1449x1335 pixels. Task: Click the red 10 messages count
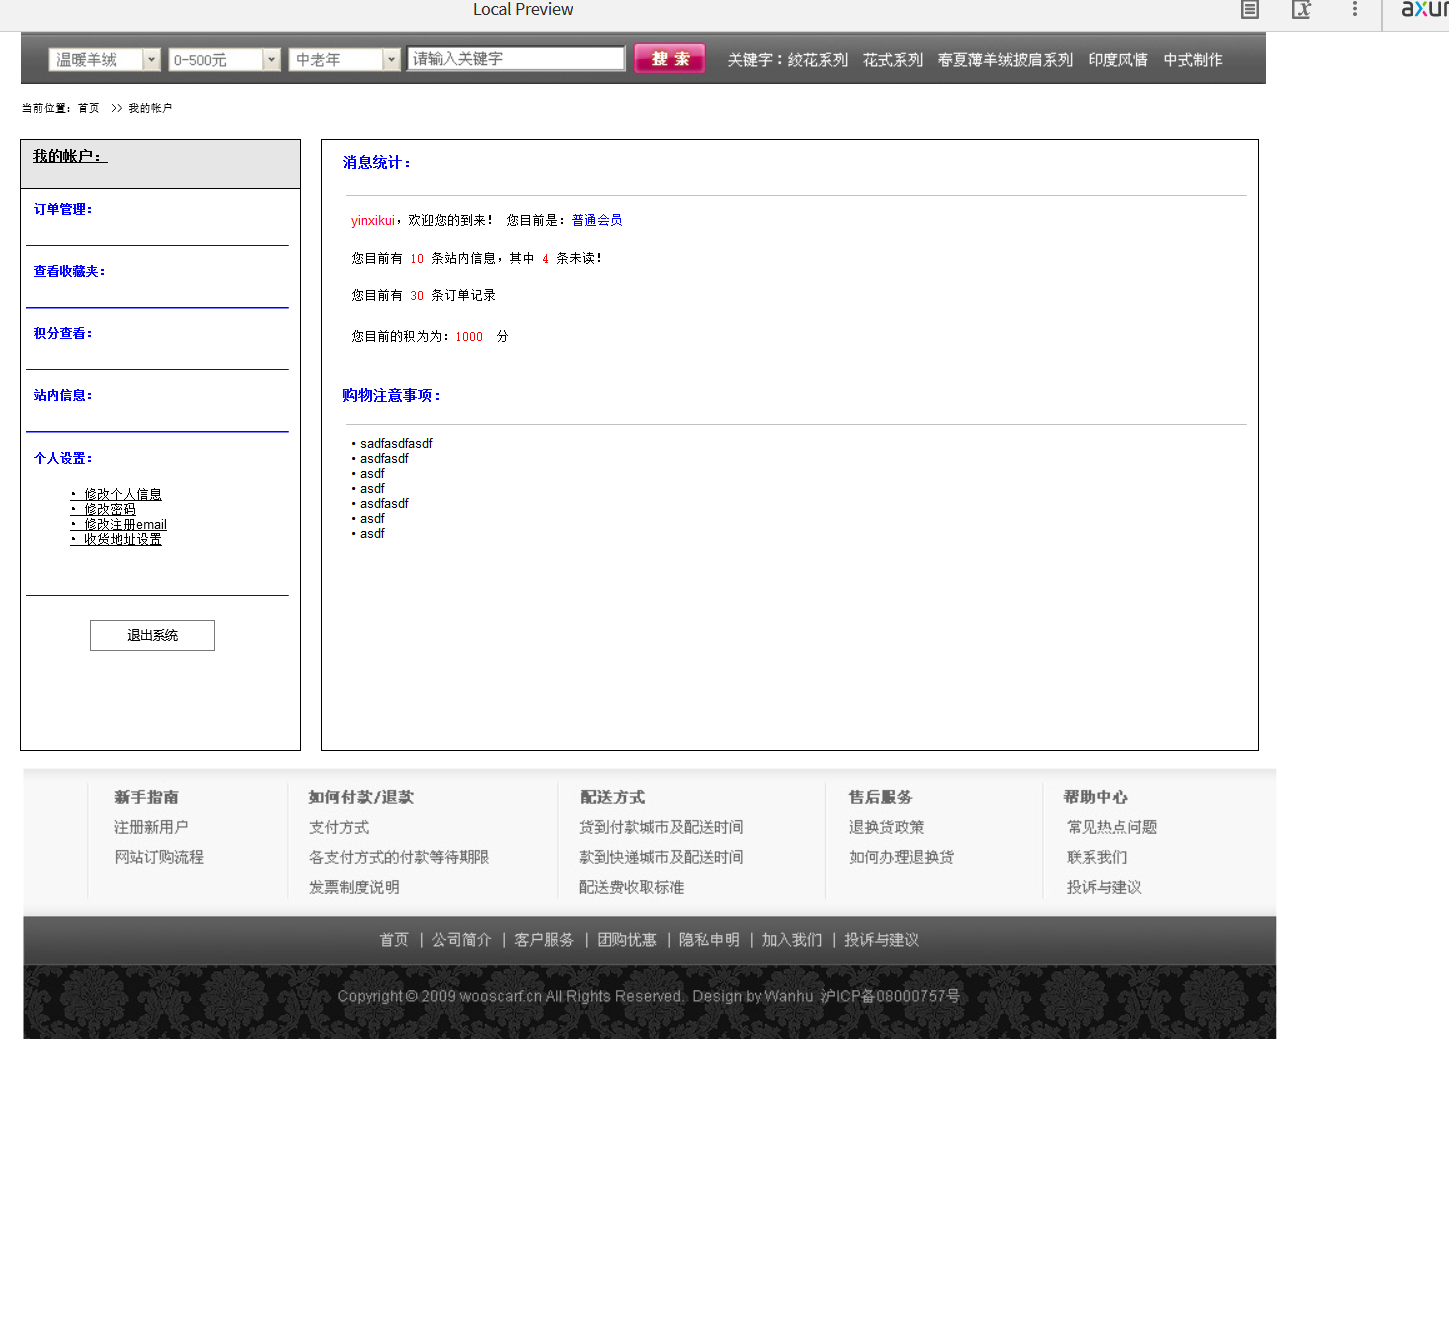point(417,258)
